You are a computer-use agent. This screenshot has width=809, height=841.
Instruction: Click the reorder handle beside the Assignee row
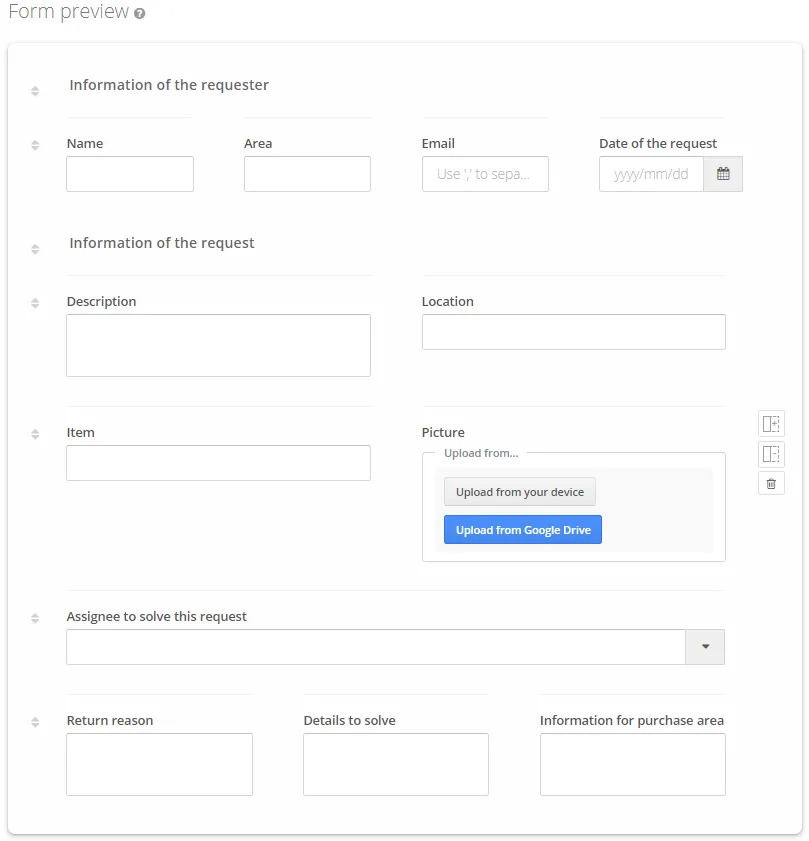point(35,618)
